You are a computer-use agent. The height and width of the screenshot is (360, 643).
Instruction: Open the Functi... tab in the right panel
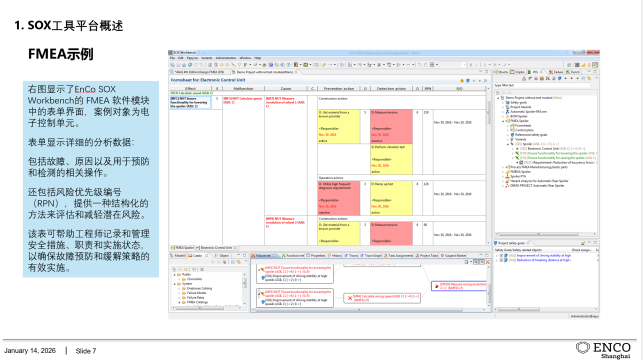573,72
